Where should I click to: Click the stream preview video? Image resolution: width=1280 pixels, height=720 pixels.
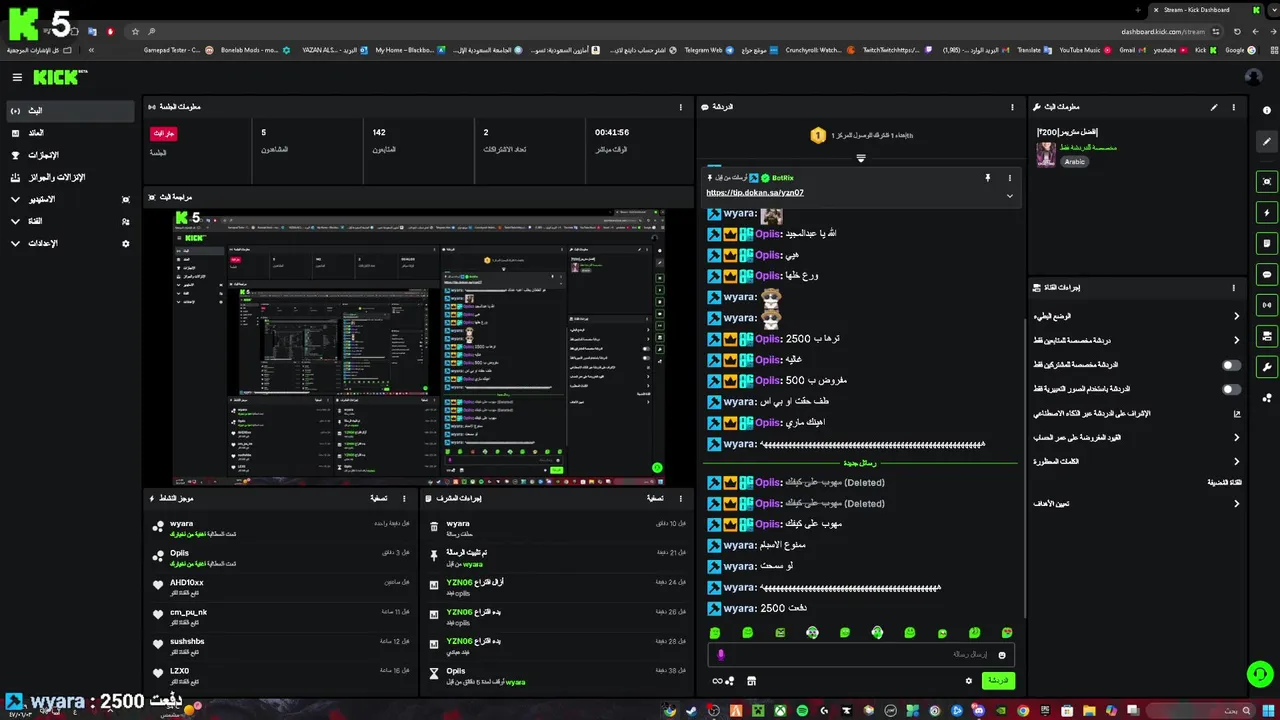click(x=419, y=346)
